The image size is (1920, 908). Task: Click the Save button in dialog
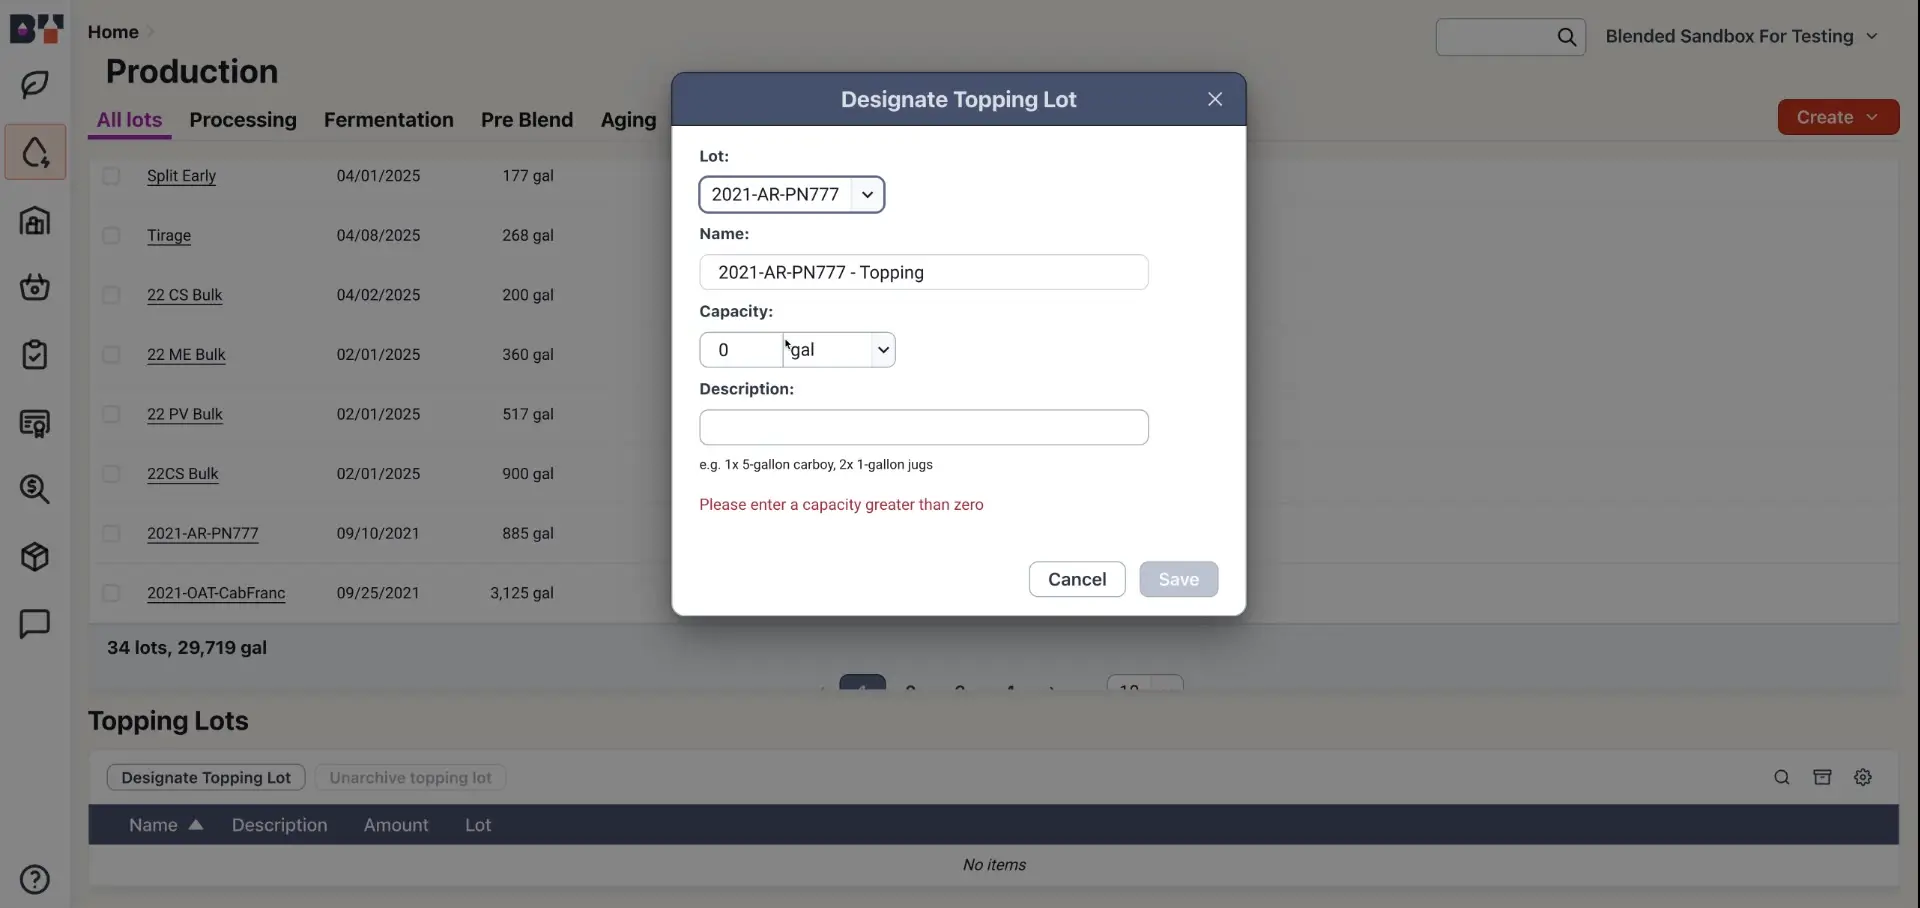click(x=1179, y=579)
